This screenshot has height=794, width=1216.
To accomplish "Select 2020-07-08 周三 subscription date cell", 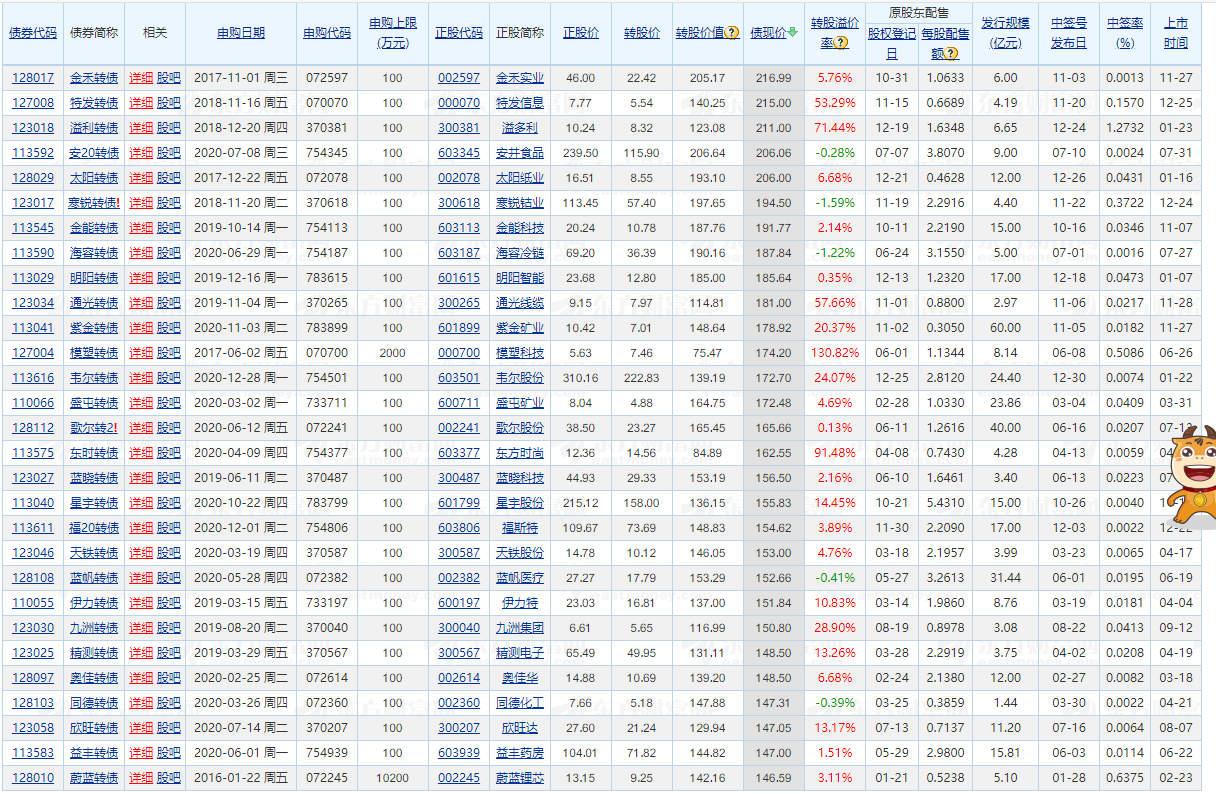I will (241, 153).
